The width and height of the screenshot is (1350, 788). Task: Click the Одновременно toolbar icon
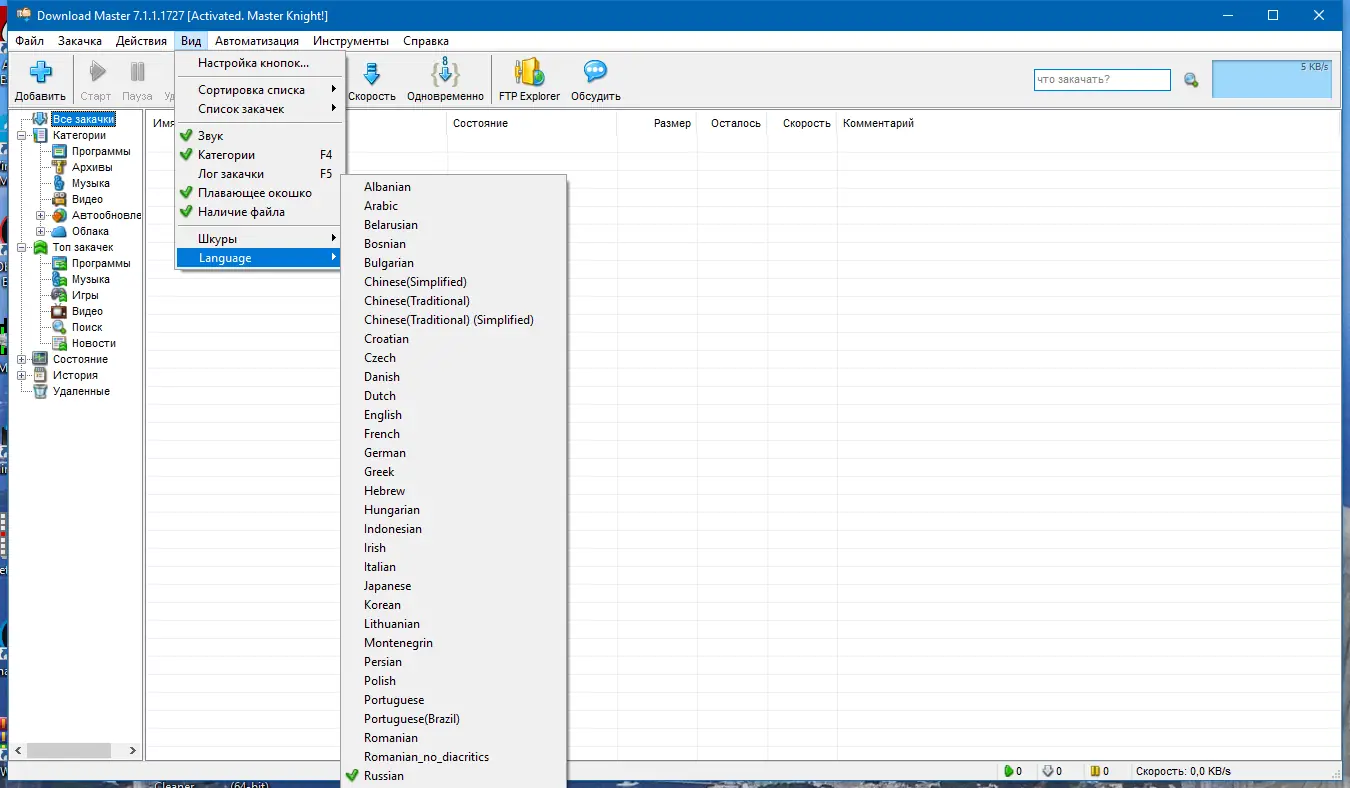[445, 72]
